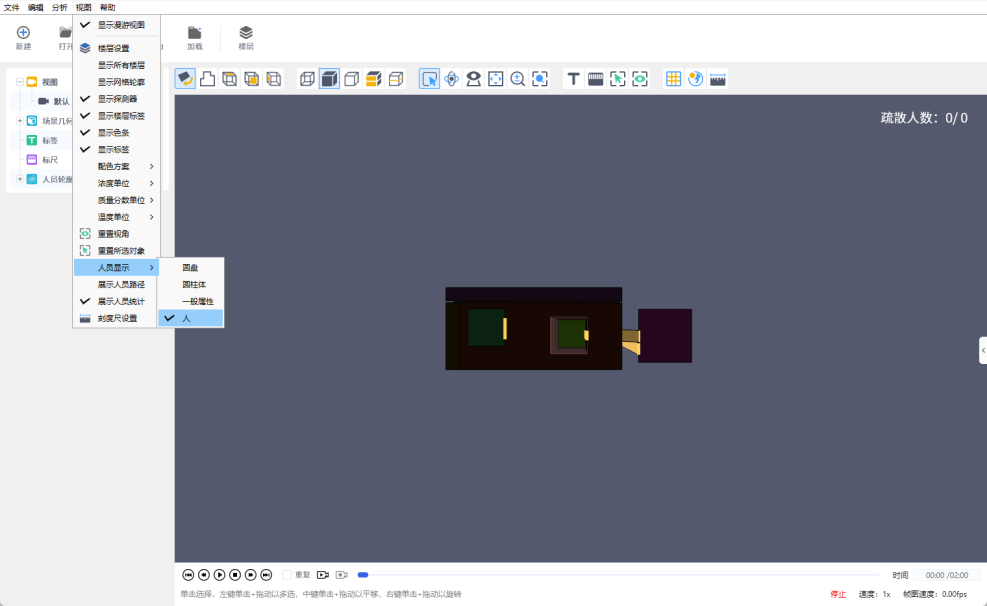Click 展示人员路径 menu entry

click(116, 284)
